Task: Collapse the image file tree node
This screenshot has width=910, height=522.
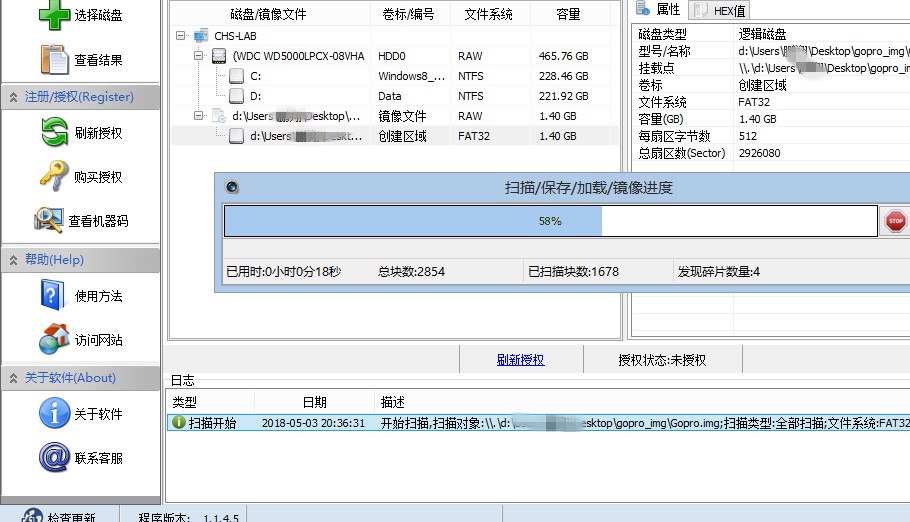Action: click(x=198, y=116)
